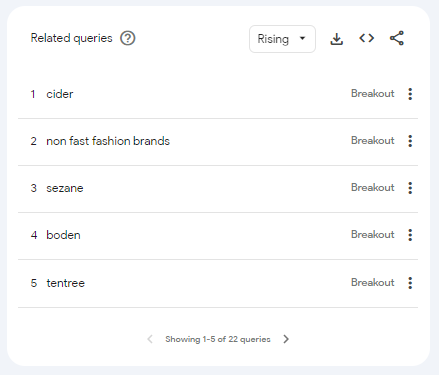This screenshot has height=375, width=439.
Task: Open more options for sezane
Action: pos(410,188)
